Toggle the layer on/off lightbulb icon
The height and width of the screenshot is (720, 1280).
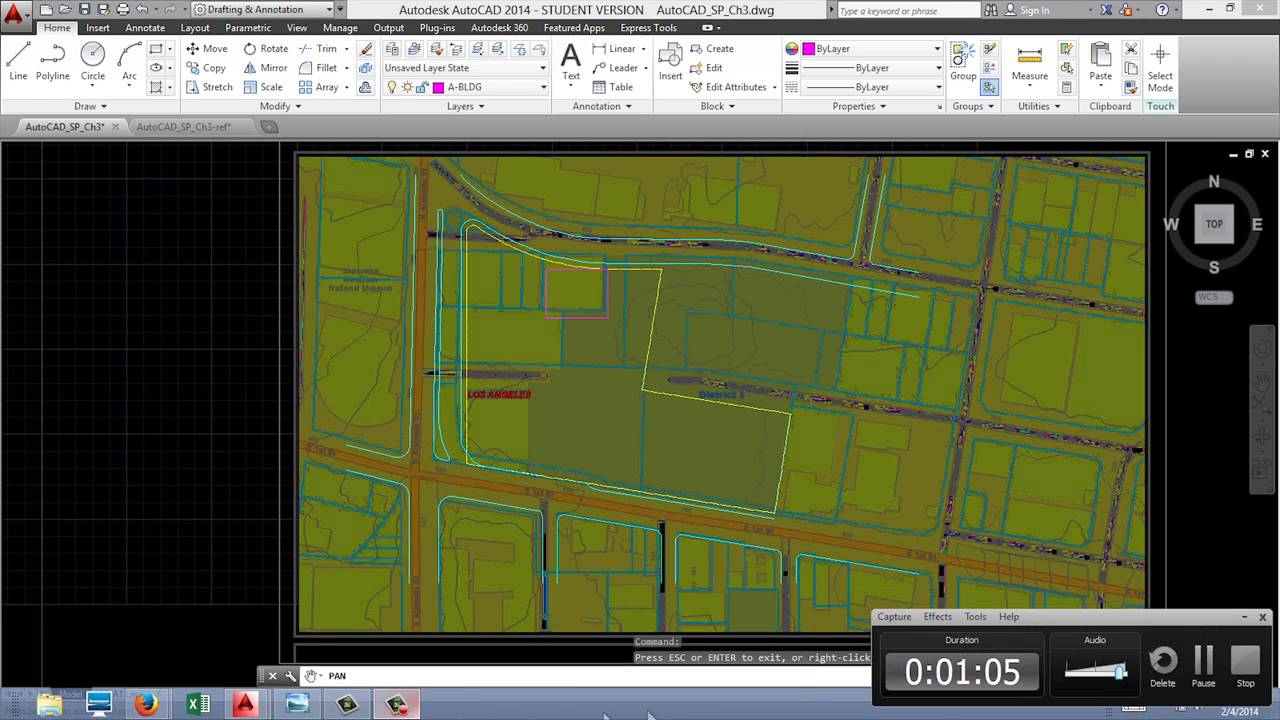click(x=392, y=88)
